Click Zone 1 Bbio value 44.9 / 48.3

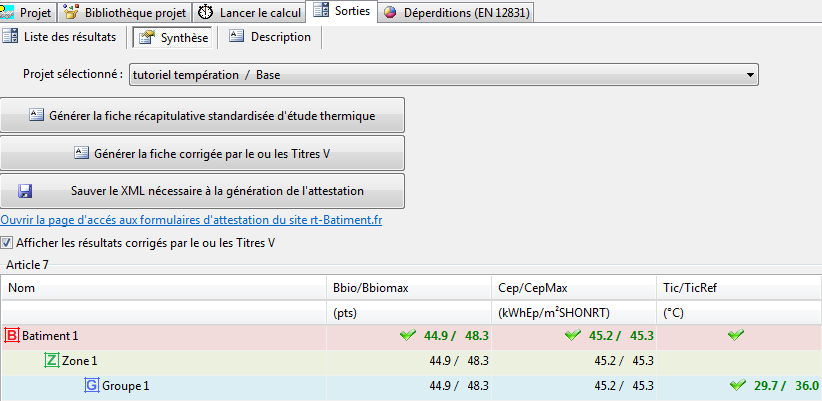(459, 361)
